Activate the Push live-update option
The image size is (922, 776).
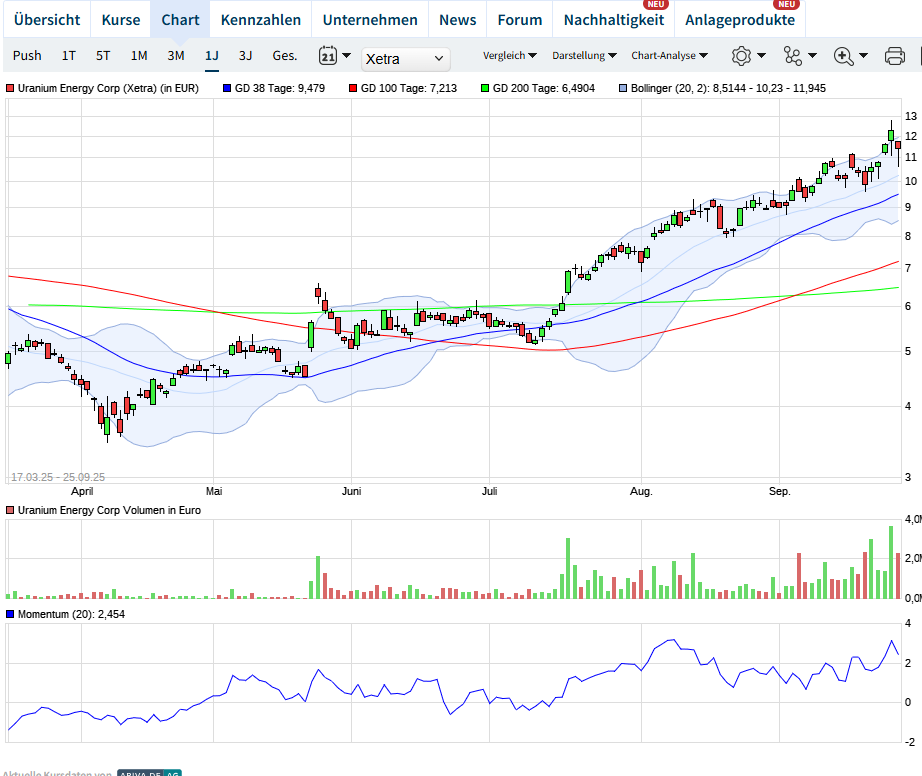point(27,56)
